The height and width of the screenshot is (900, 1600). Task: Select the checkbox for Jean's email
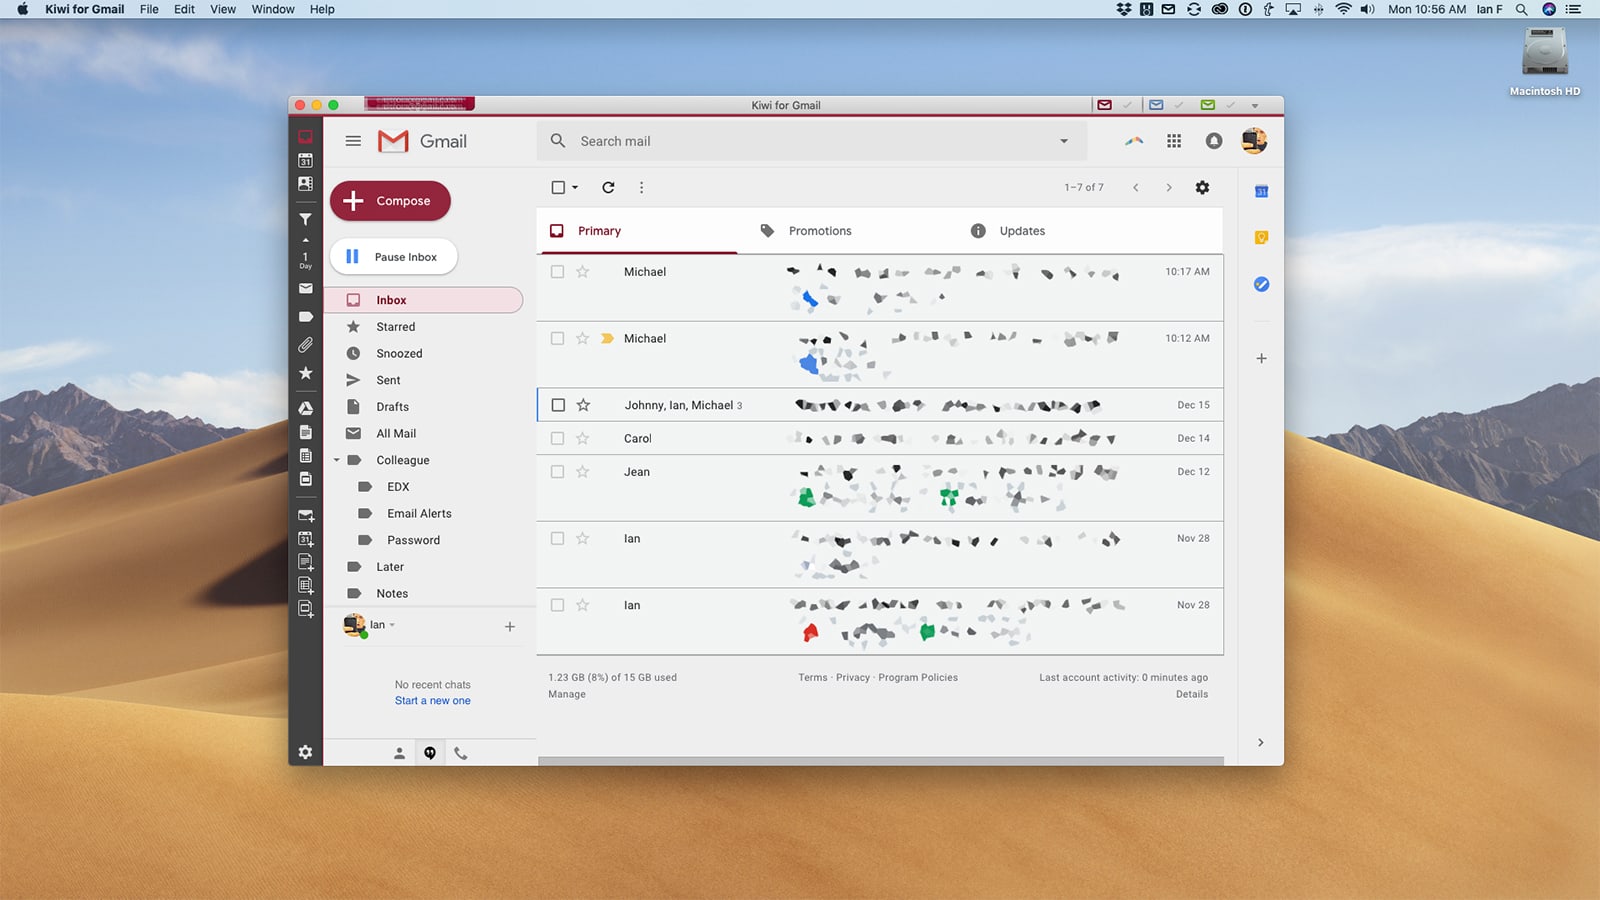pyautogui.click(x=558, y=472)
